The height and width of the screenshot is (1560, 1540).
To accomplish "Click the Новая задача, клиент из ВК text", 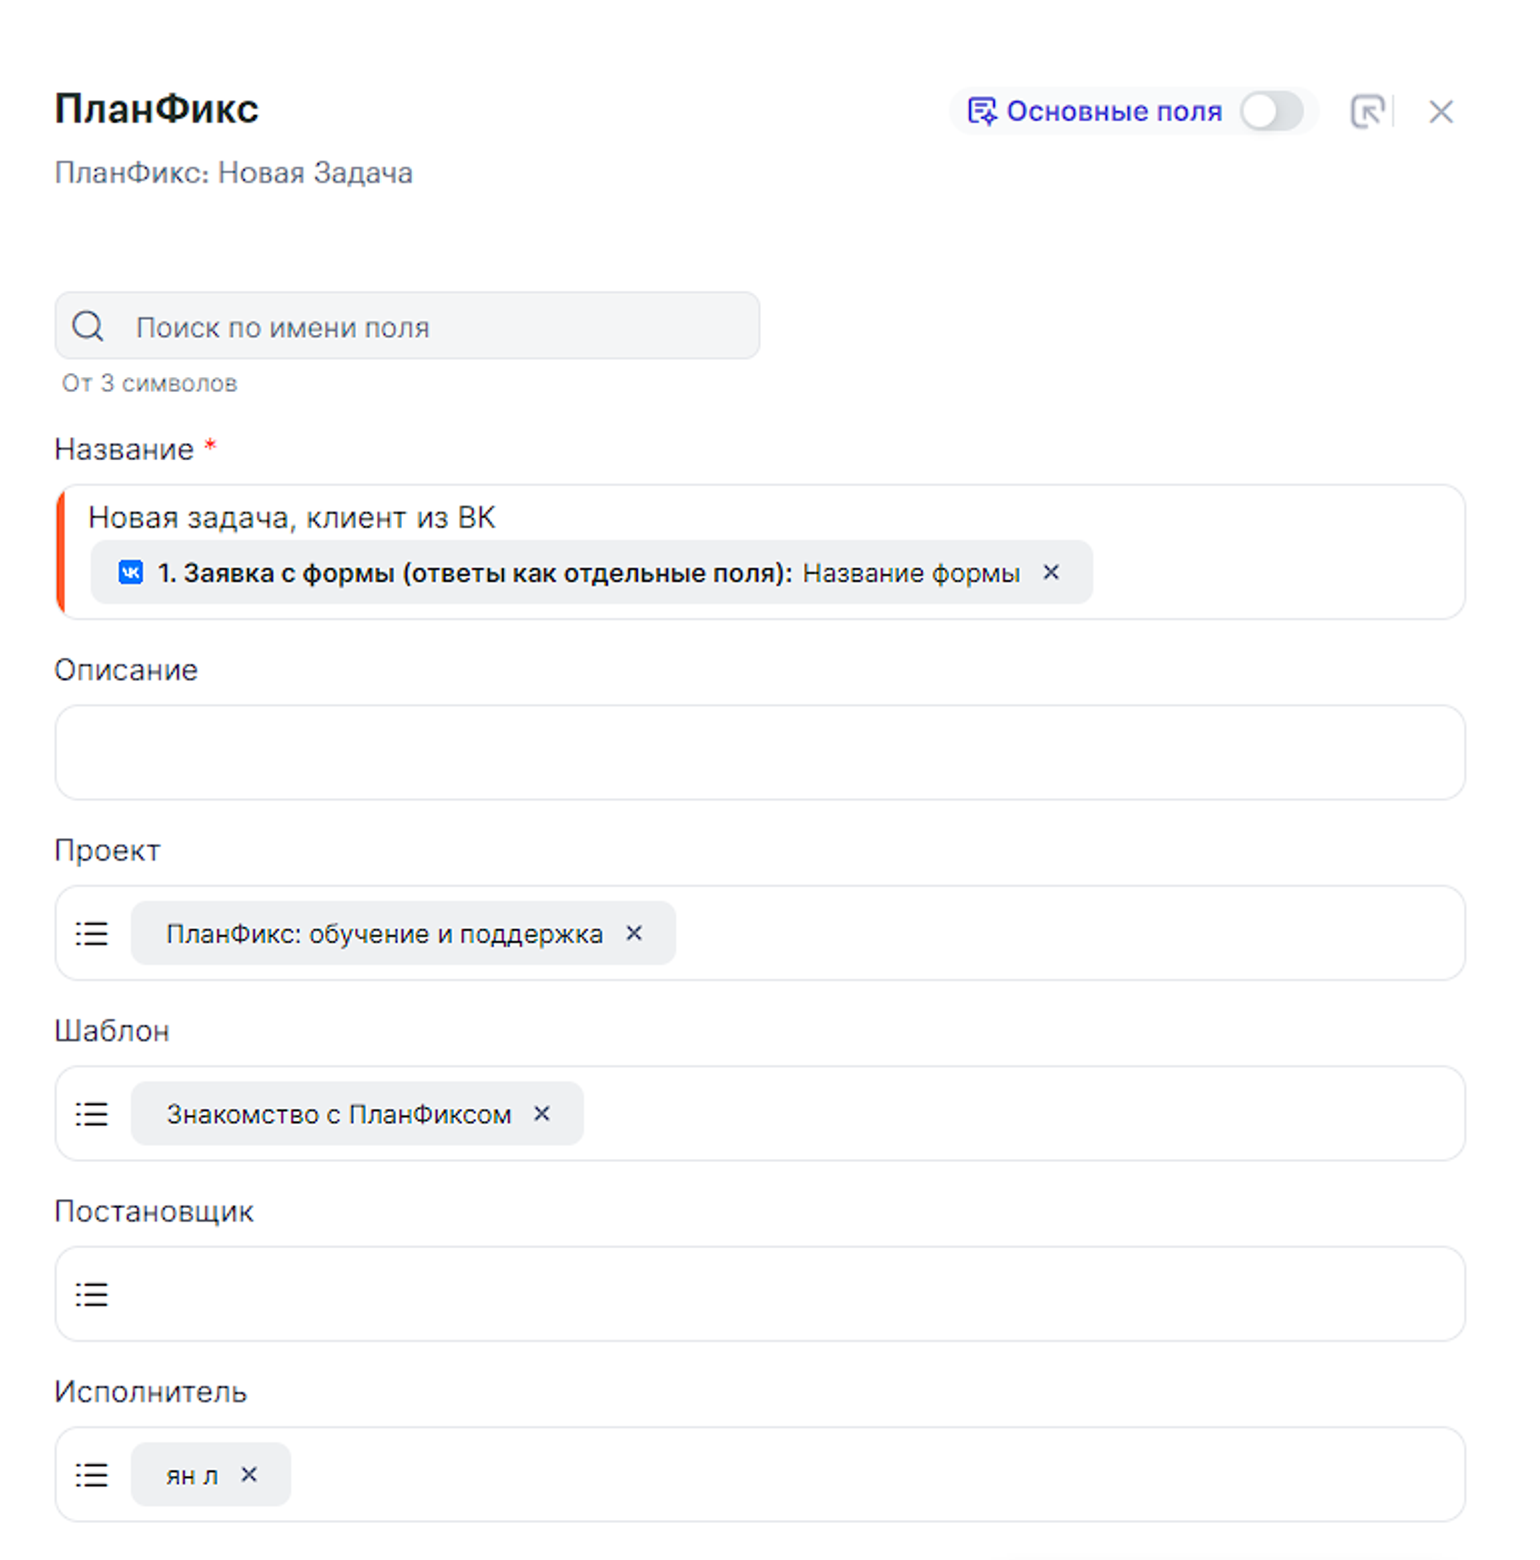I will pyautogui.click(x=292, y=518).
